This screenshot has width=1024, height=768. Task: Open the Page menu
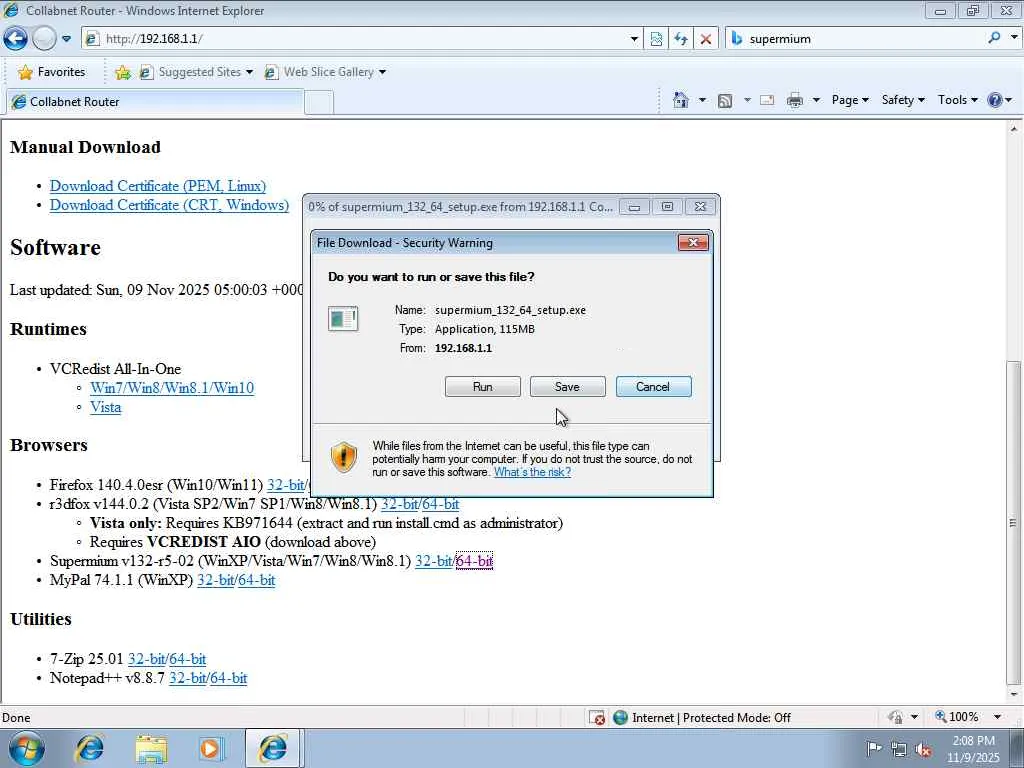pyautogui.click(x=850, y=100)
